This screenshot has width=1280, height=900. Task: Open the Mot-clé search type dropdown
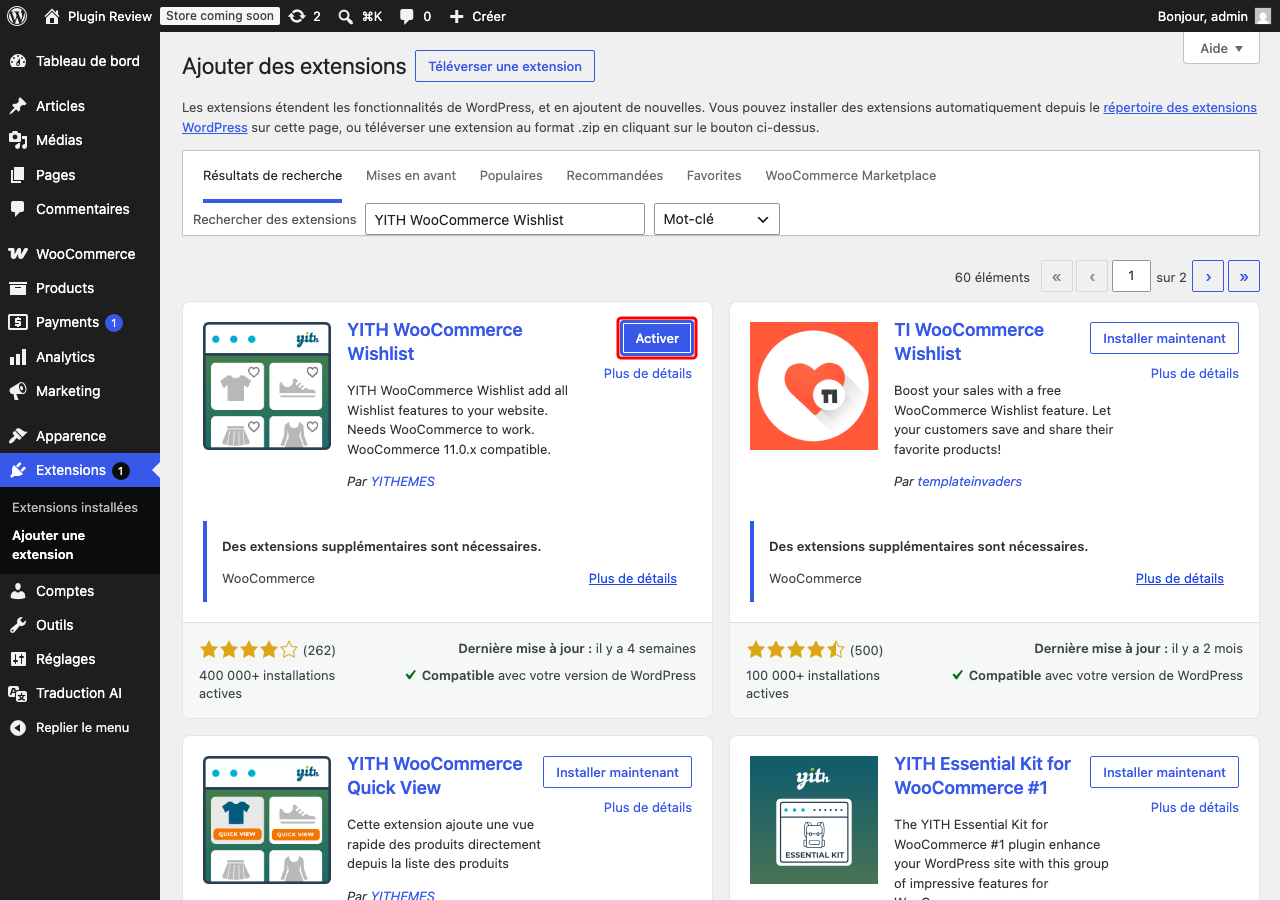click(715, 219)
